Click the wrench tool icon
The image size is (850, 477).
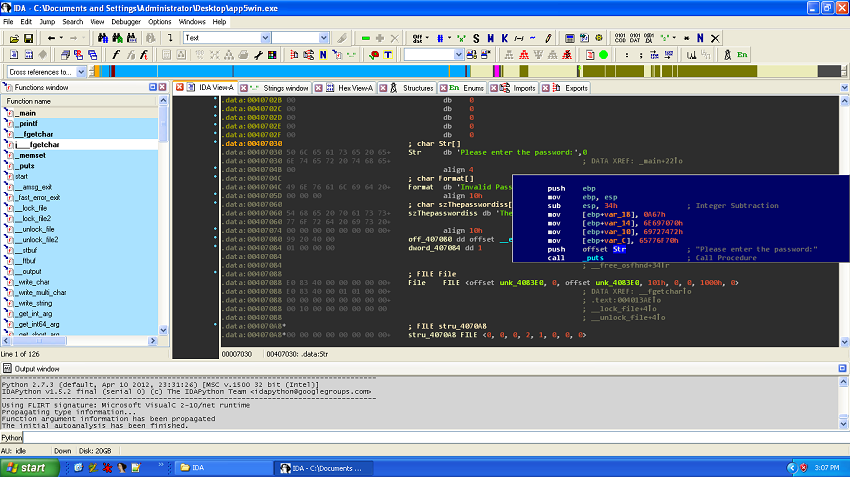click(x=258, y=55)
